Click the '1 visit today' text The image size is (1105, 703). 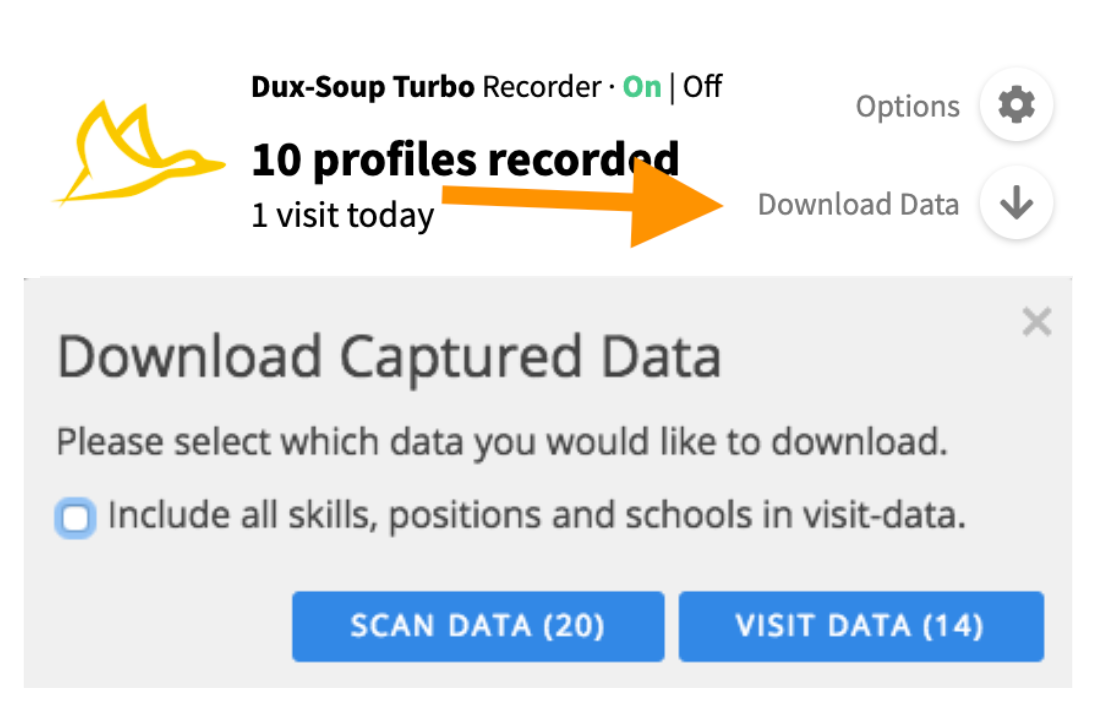342,215
